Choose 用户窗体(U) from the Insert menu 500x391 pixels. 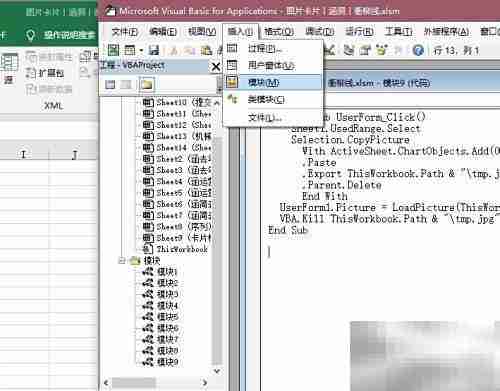coord(273,65)
